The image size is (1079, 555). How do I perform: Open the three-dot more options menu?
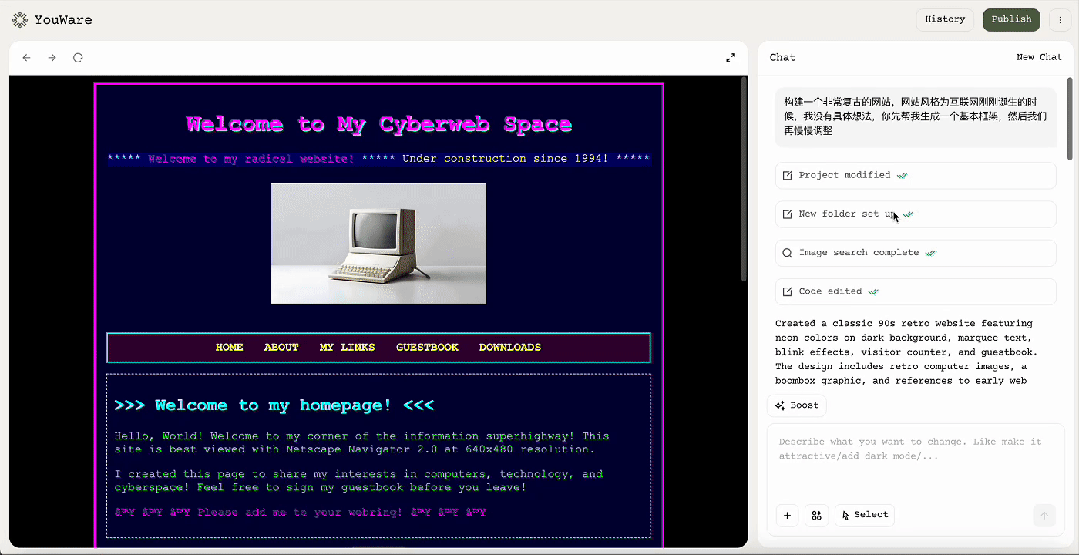pyautogui.click(x=1060, y=19)
